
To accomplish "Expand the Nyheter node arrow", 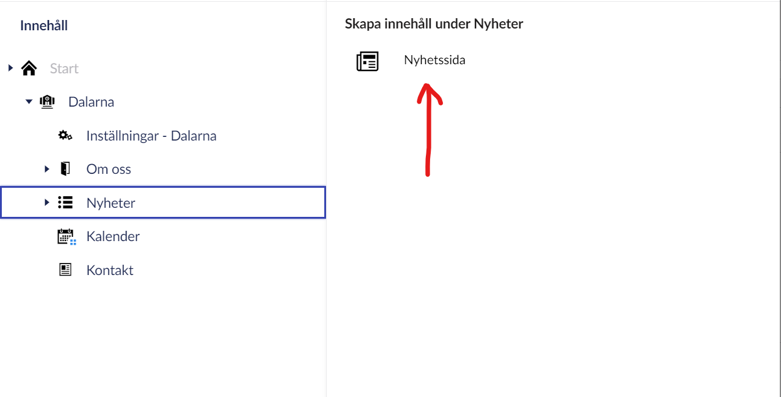I will (47, 202).
